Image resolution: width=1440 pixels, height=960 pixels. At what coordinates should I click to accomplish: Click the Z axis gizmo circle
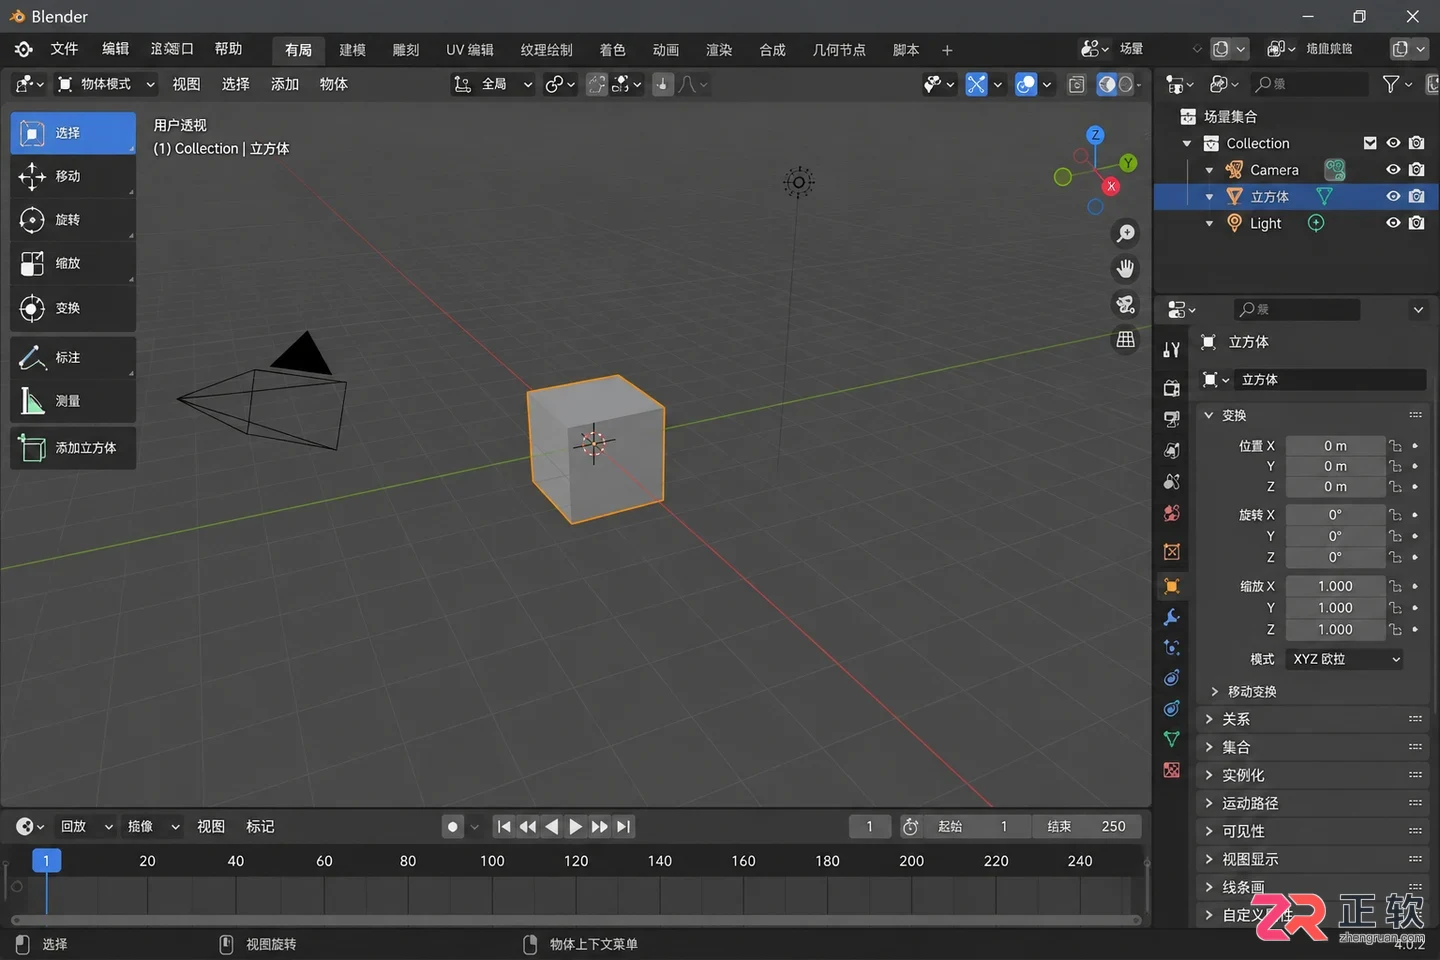(x=1096, y=135)
